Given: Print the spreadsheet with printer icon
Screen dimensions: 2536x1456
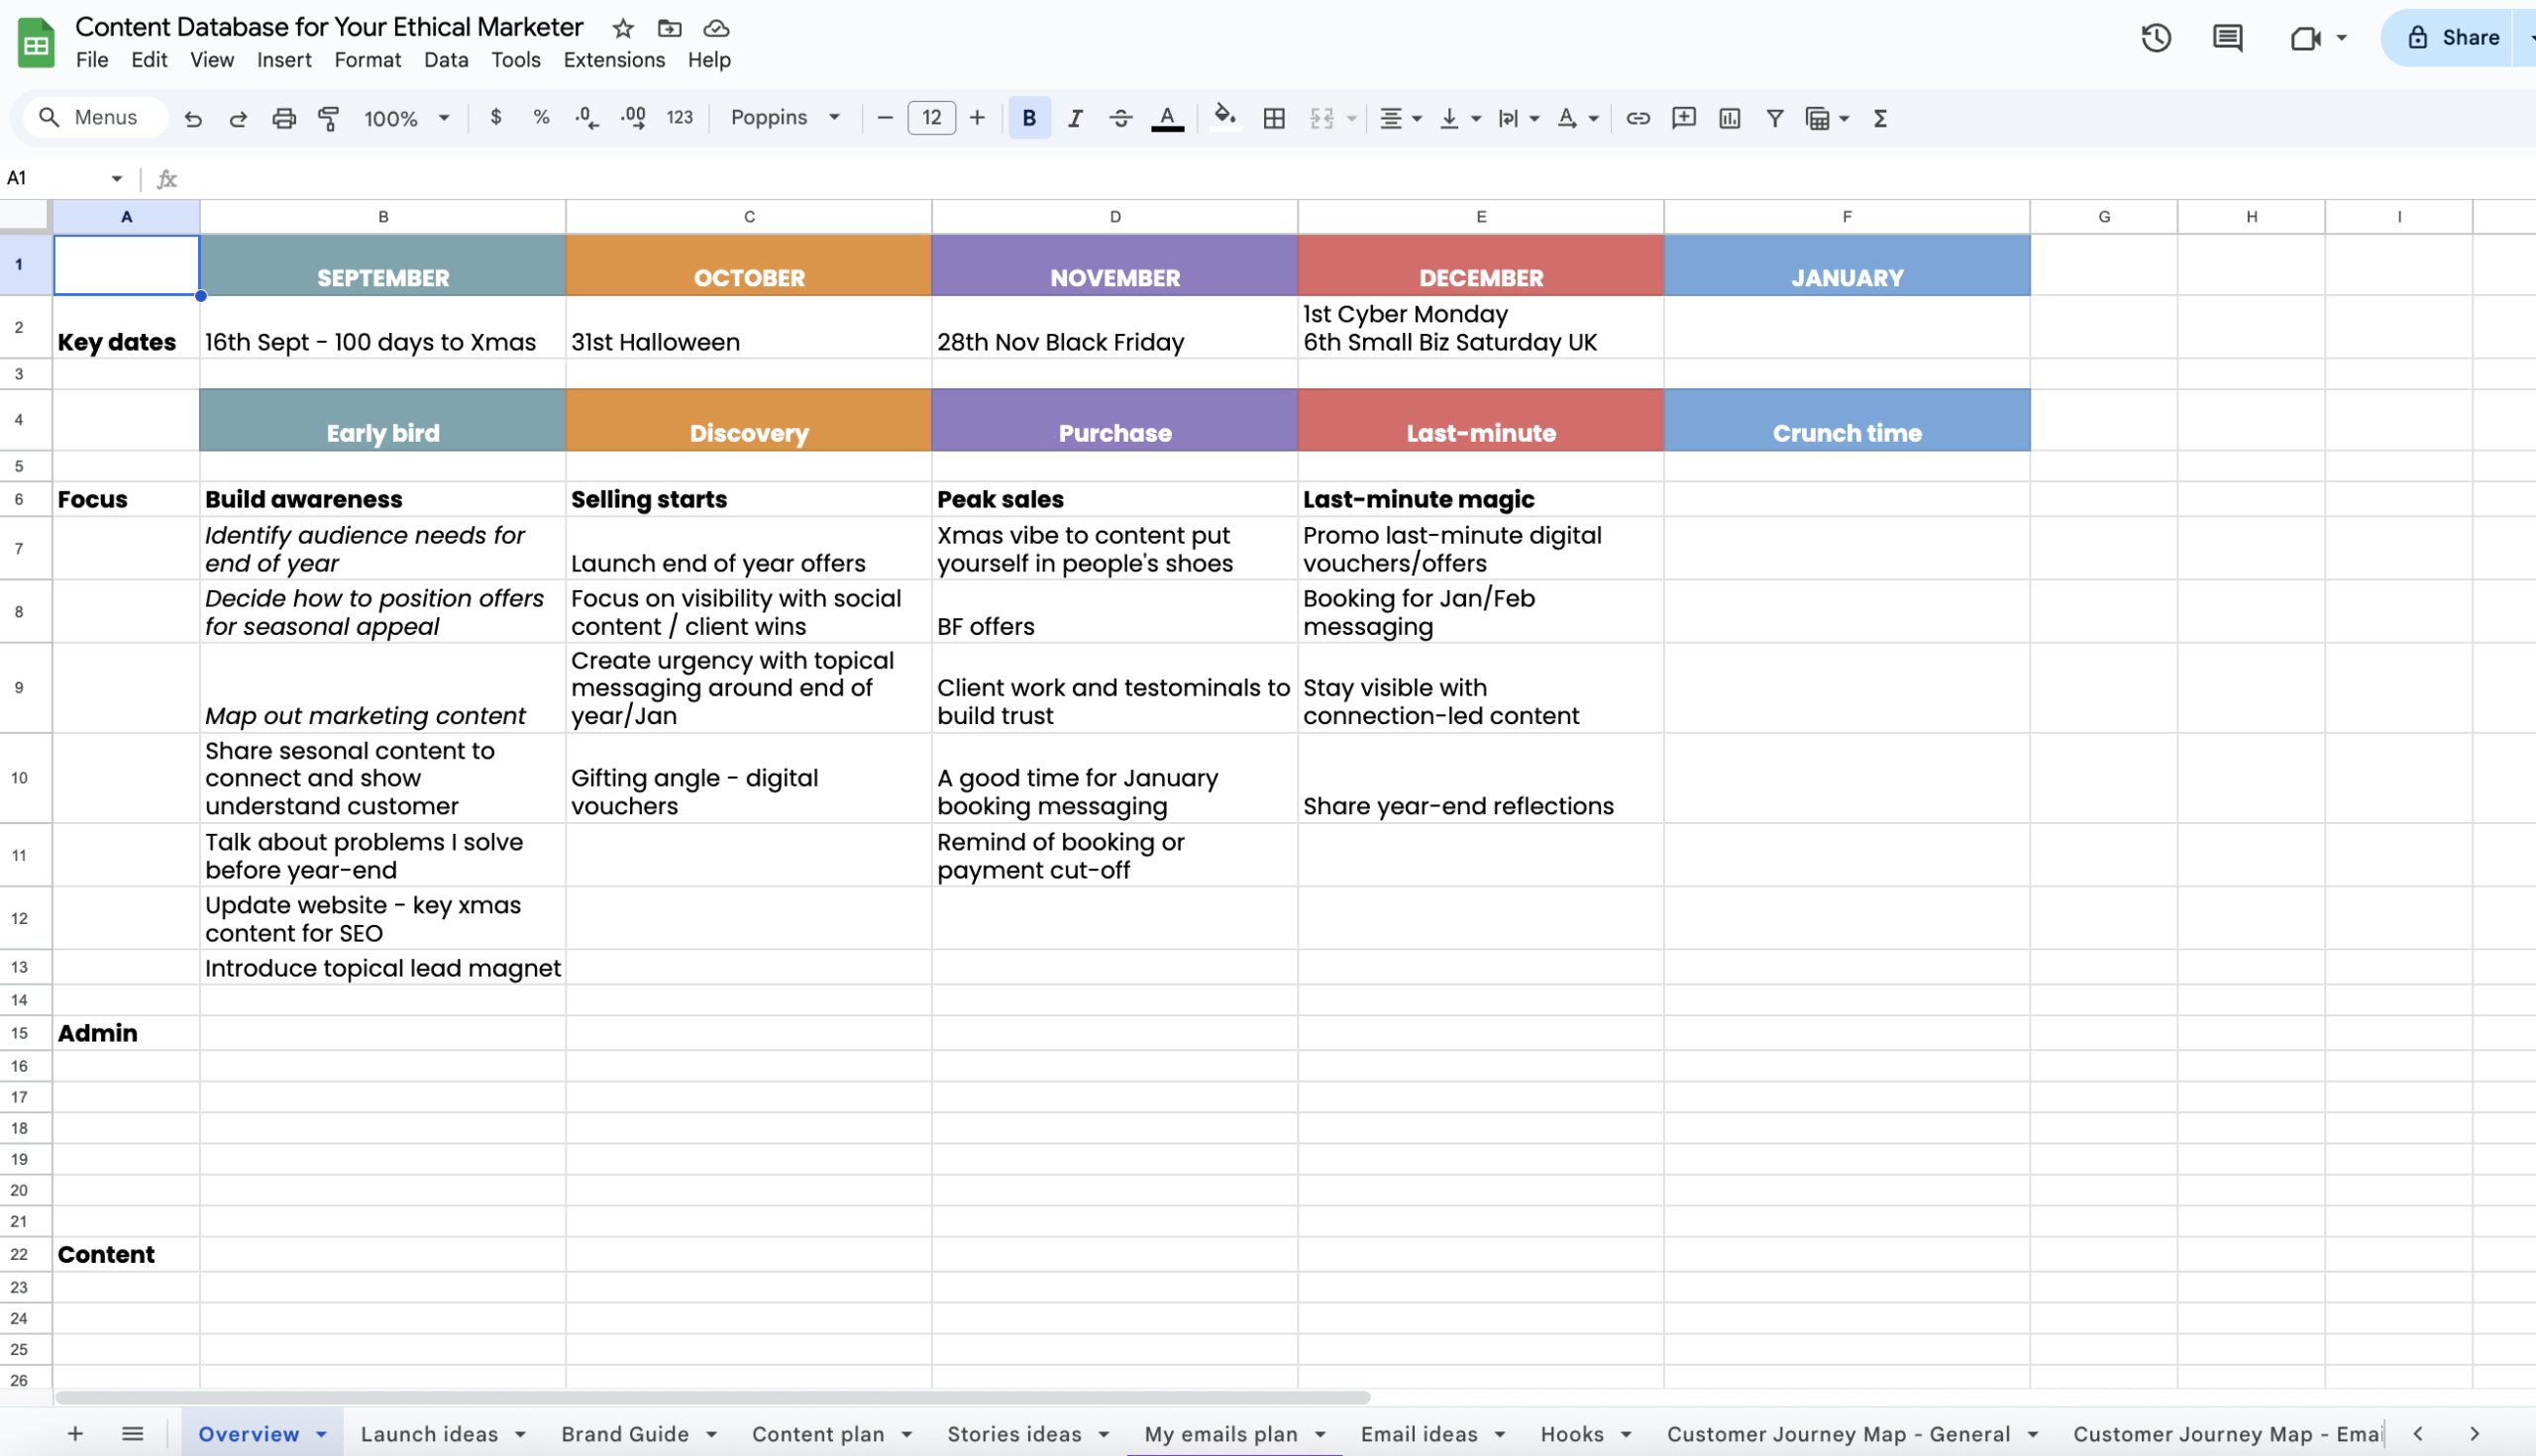Looking at the screenshot, I should click(284, 119).
